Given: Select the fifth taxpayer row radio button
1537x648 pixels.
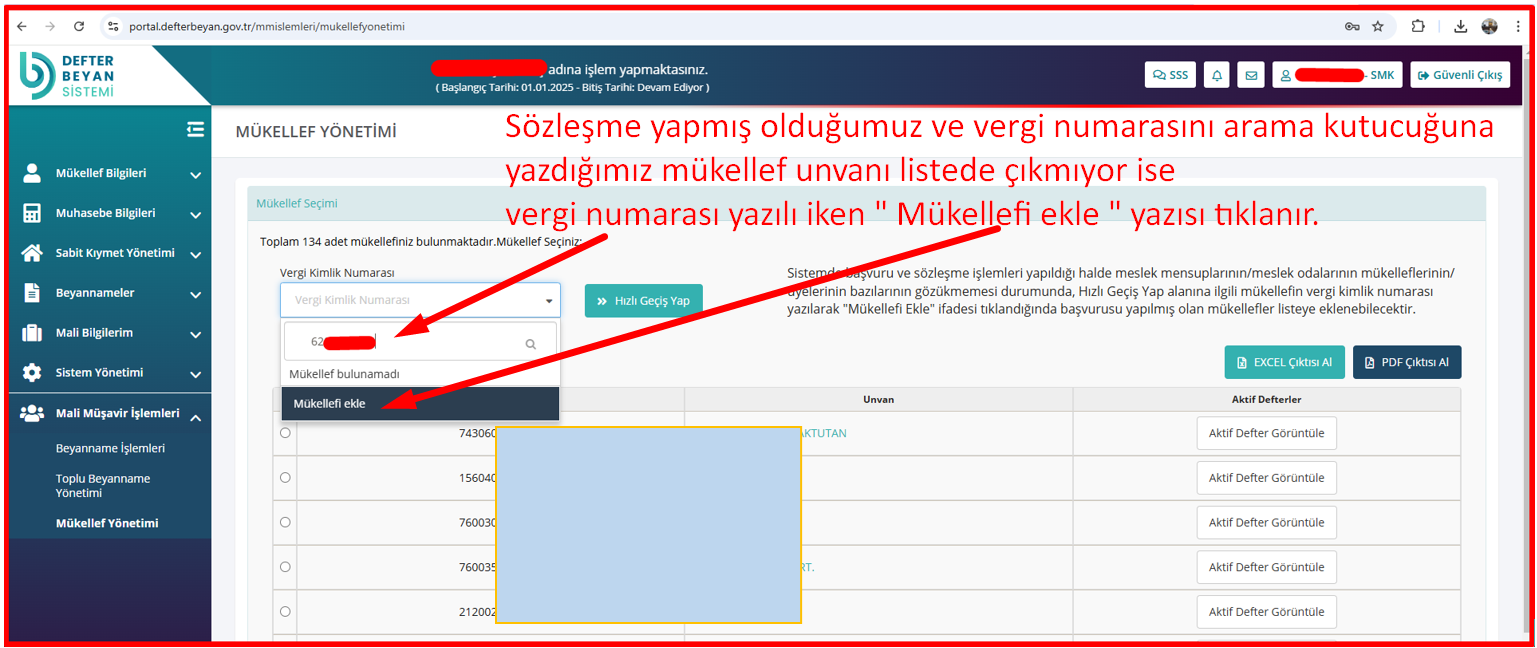Looking at the screenshot, I should click(x=285, y=611).
